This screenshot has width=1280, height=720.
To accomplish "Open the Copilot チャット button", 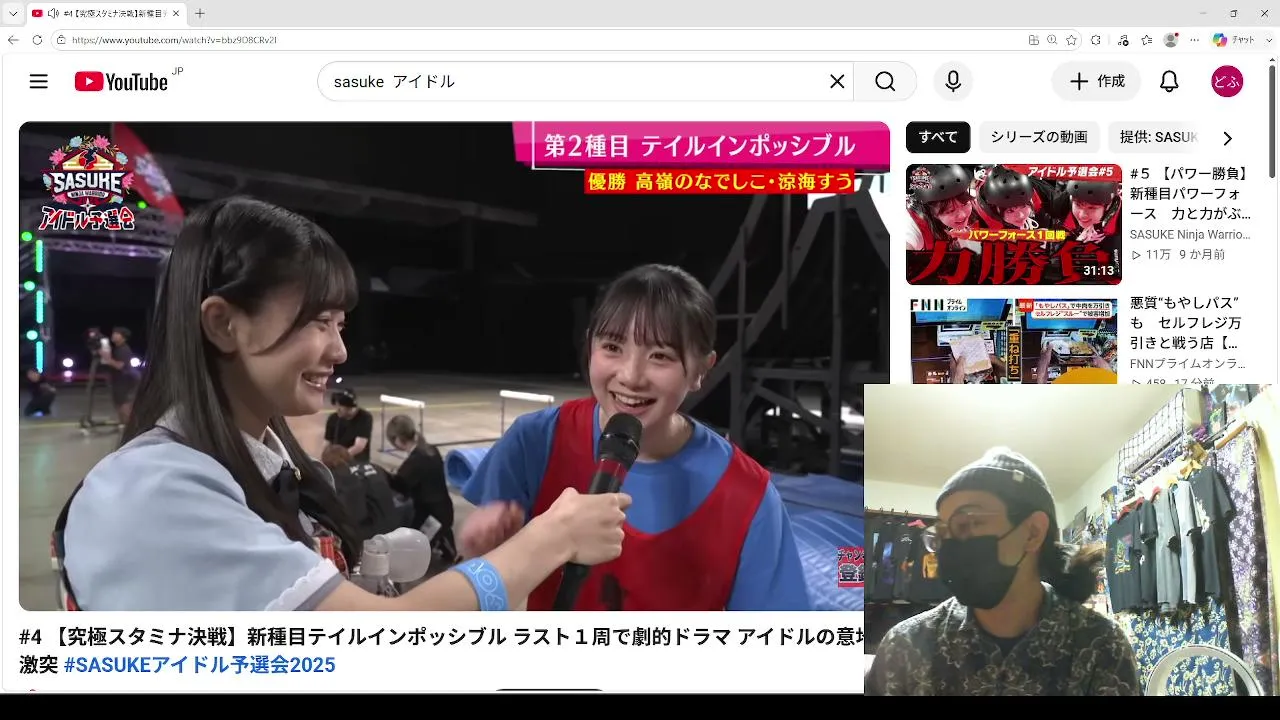I will [x=1233, y=40].
